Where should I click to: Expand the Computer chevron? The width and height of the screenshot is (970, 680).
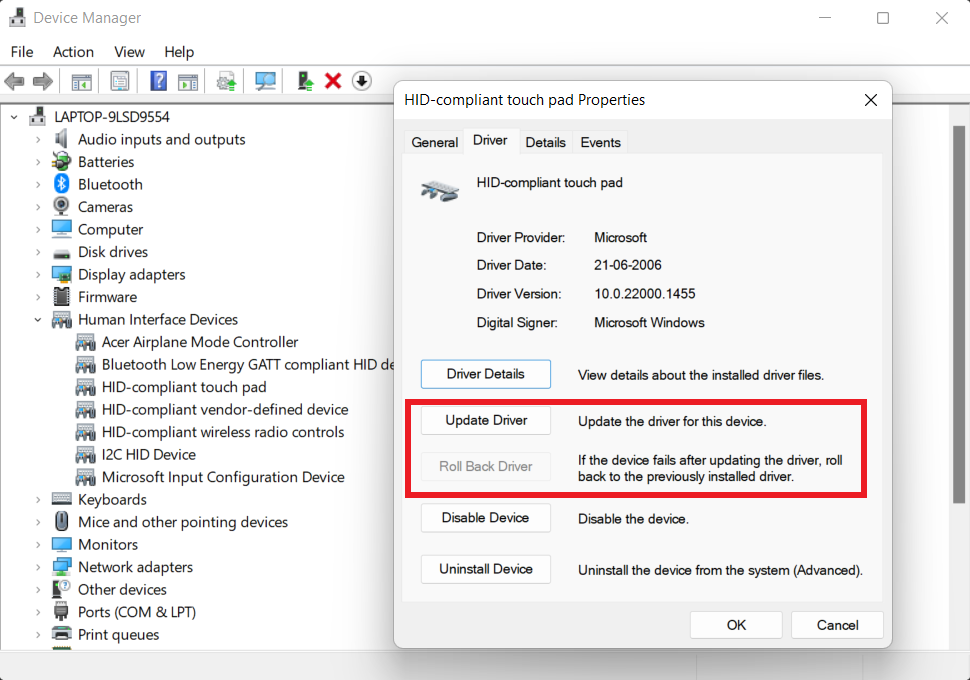tap(38, 229)
